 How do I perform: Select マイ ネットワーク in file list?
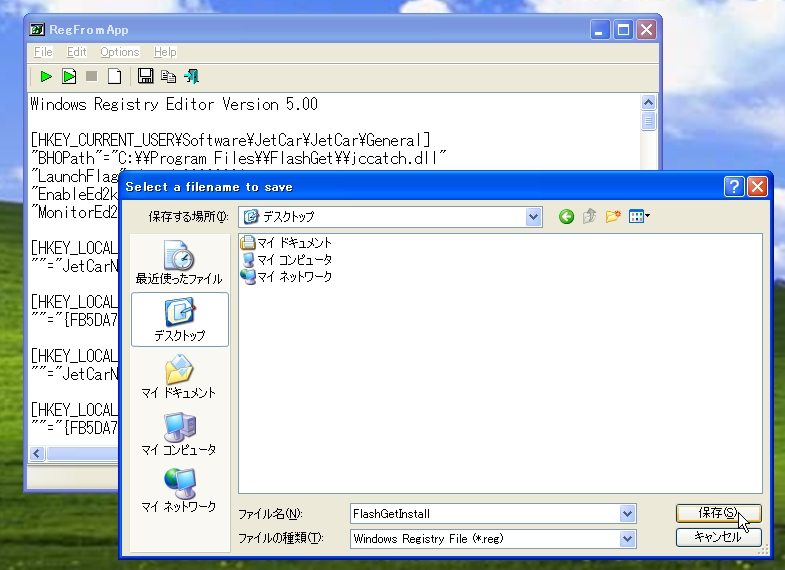[x=286, y=277]
